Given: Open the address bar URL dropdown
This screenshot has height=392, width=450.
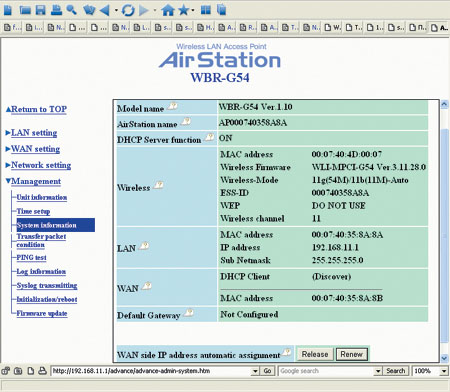Looking at the screenshot, I should 255,371.
